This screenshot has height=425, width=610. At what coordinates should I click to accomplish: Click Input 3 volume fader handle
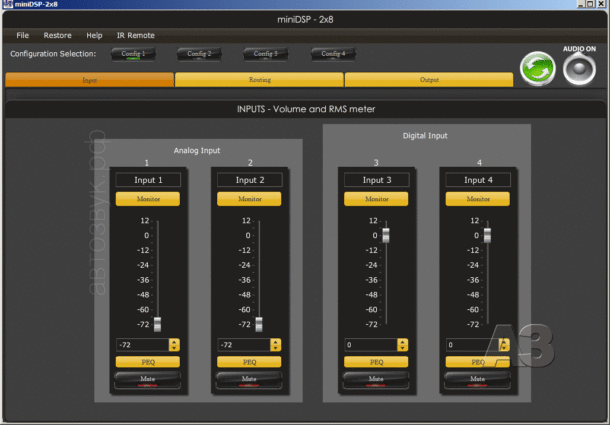(386, 235)
